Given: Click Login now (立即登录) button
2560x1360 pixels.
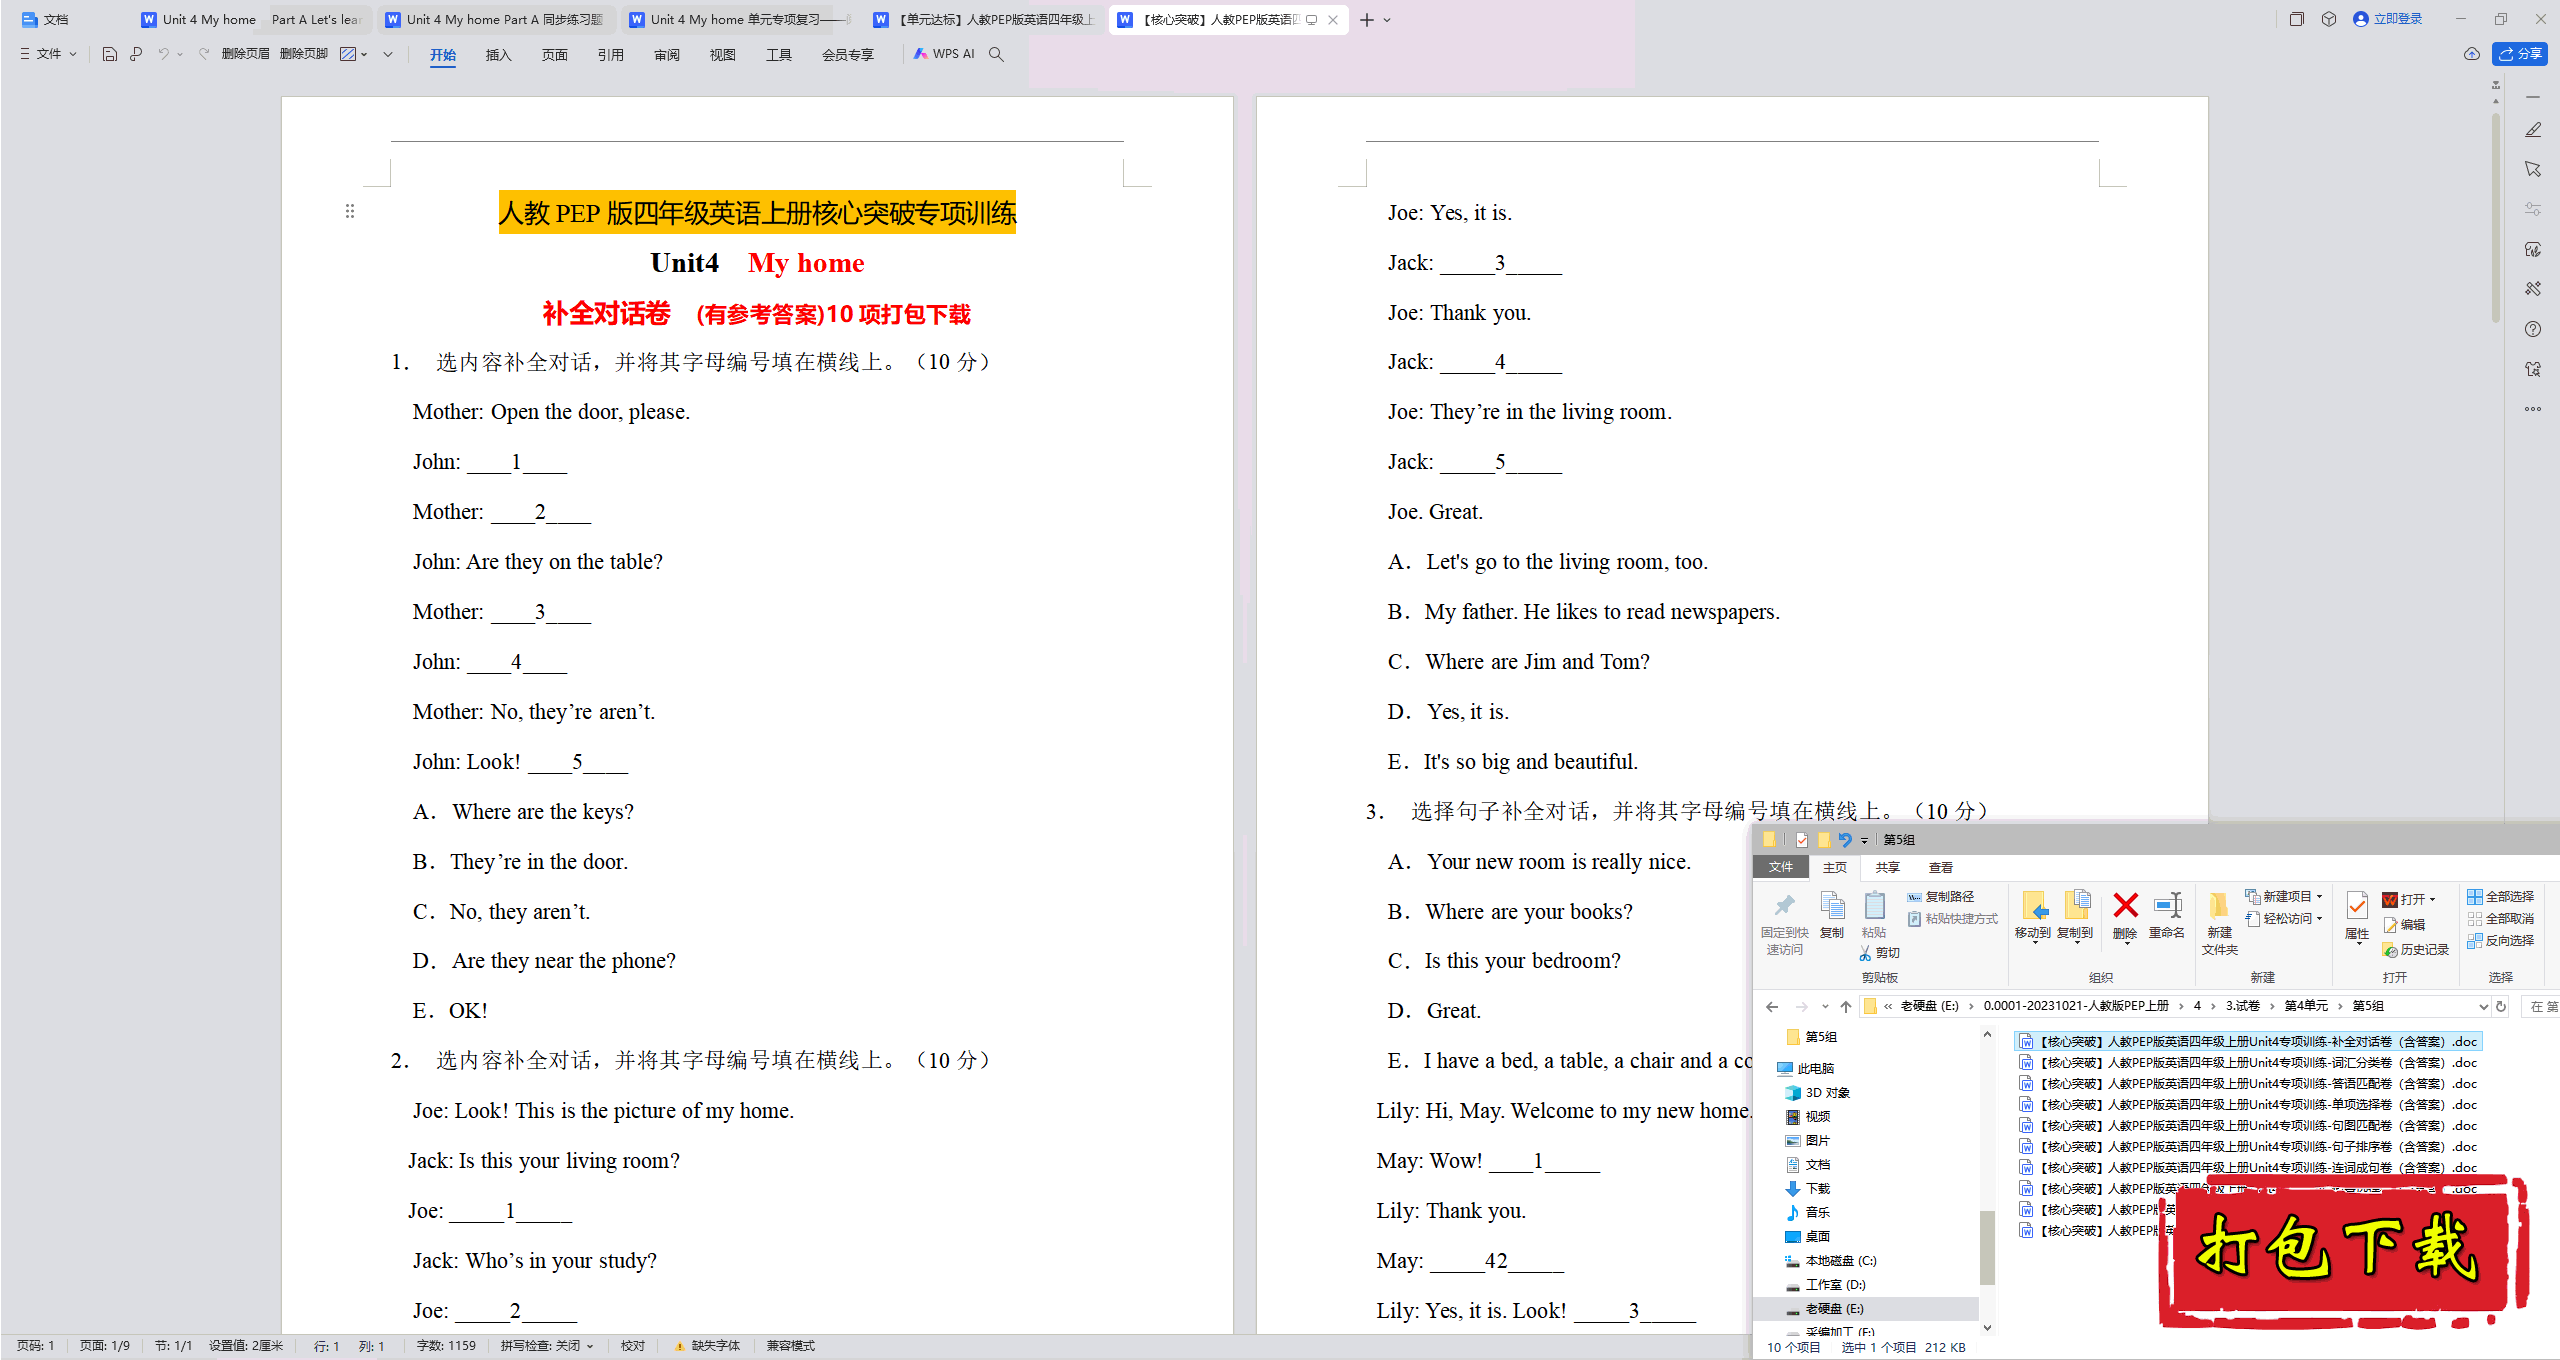Looking at the screenshot, I should pyautogui.click(x=2388, y=19).
